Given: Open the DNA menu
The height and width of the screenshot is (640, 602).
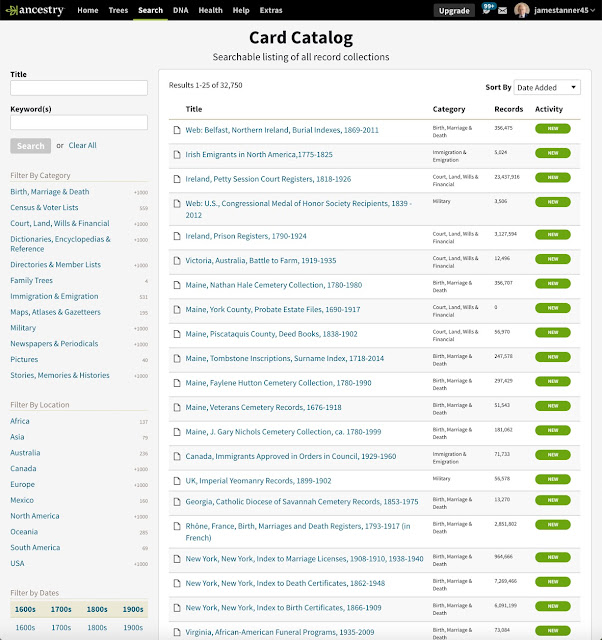Looking at the screenshot, I should 180,10.
